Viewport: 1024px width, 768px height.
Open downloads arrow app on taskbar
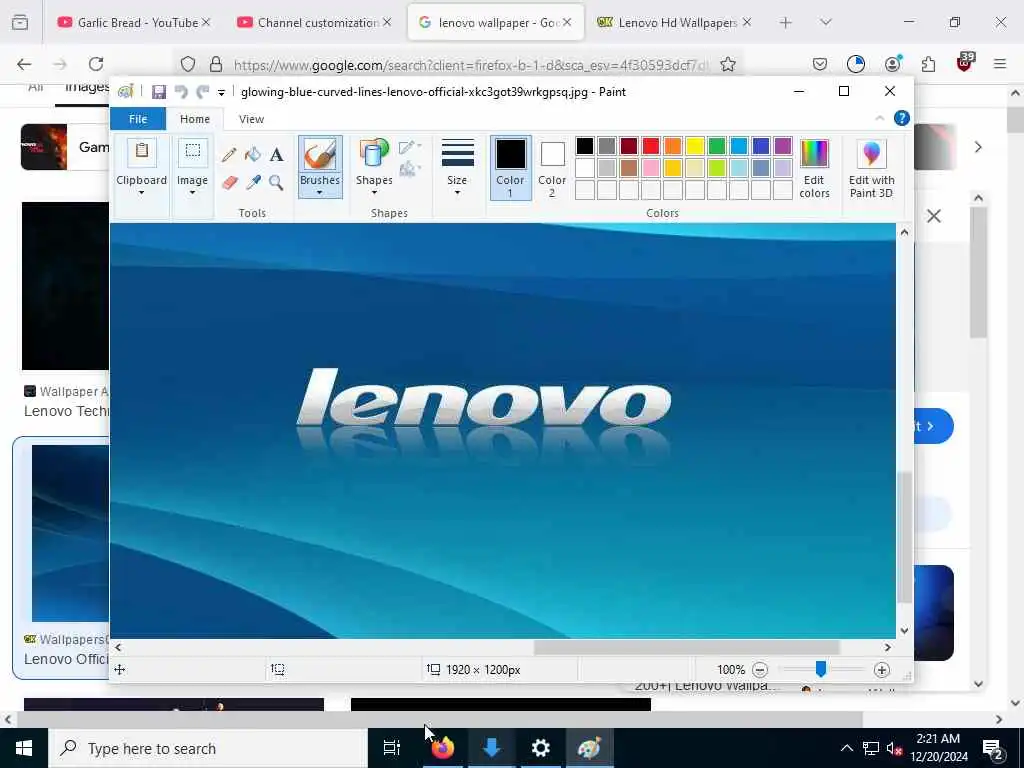pyautogui.click(x=491, y=748)
